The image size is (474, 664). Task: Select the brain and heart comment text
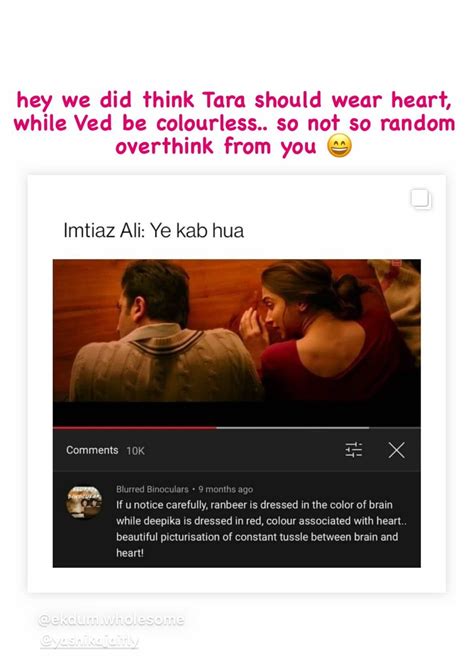pos(261,529)
